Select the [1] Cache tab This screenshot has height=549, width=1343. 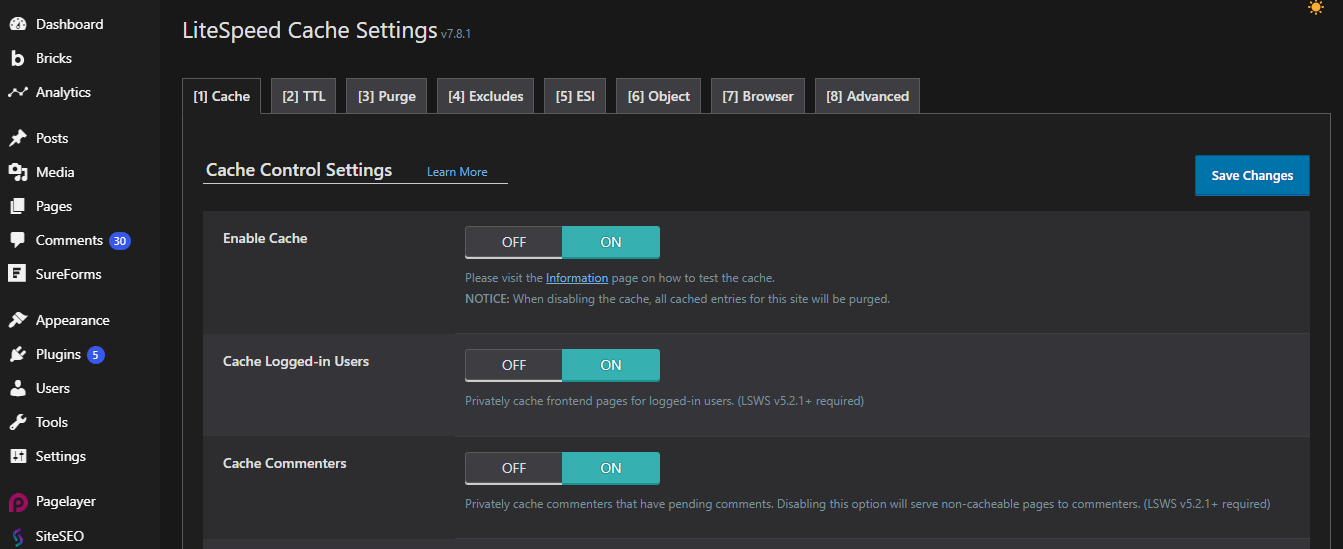pyautogui.click(x=222, y=96)
